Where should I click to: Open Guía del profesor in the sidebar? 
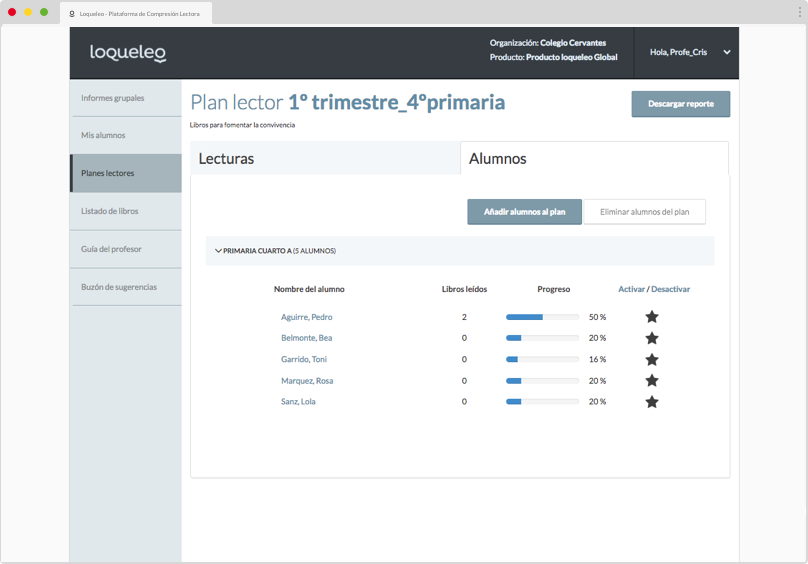[126, 249]
